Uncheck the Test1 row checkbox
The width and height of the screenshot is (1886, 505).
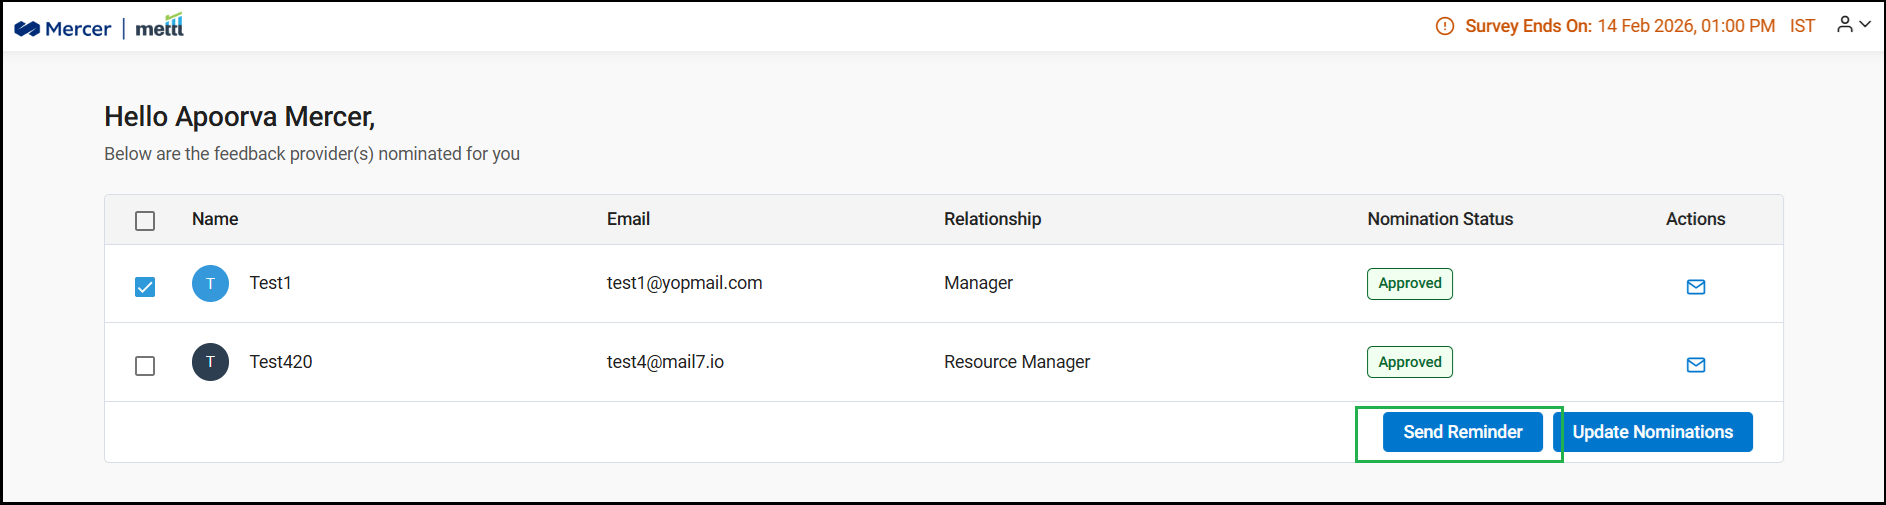[x=145, y=287]
